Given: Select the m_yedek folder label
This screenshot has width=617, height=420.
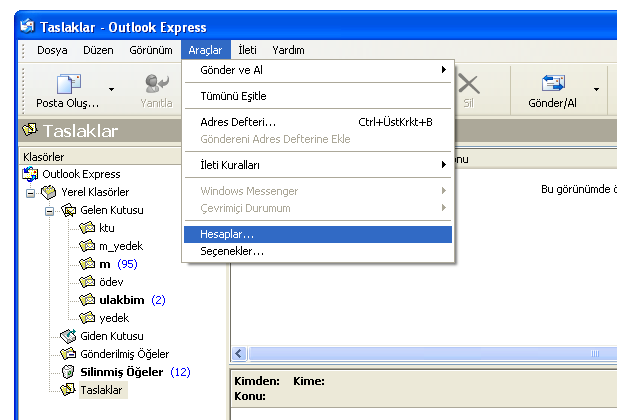Looking at the screenshot, I should [x=121, y=246].
